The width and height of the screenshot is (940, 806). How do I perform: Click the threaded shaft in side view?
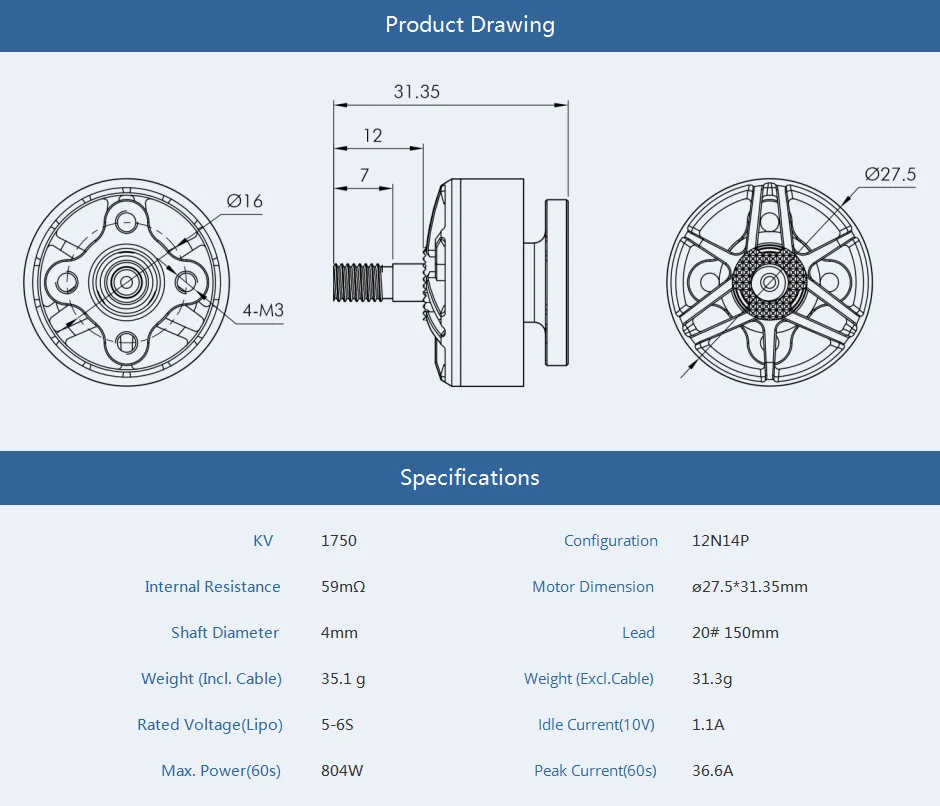pyautogui.click(x=358, y=282)
